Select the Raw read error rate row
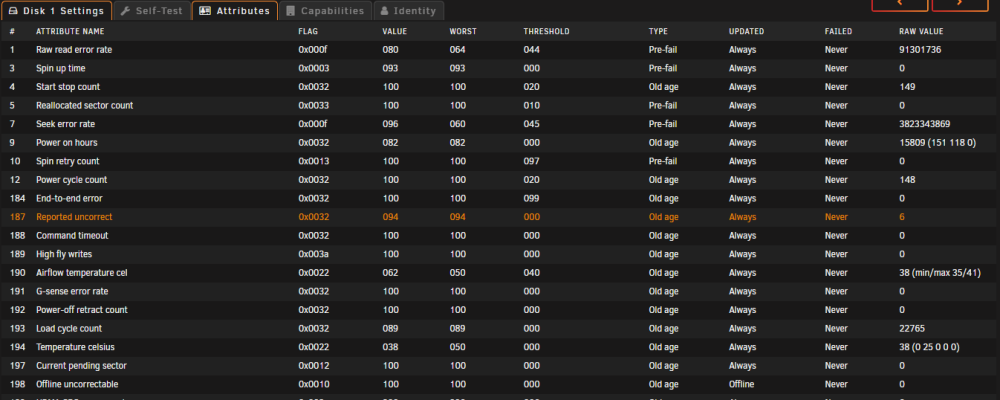The height and width of the screenshot is (400, 1000). (500, 50)
